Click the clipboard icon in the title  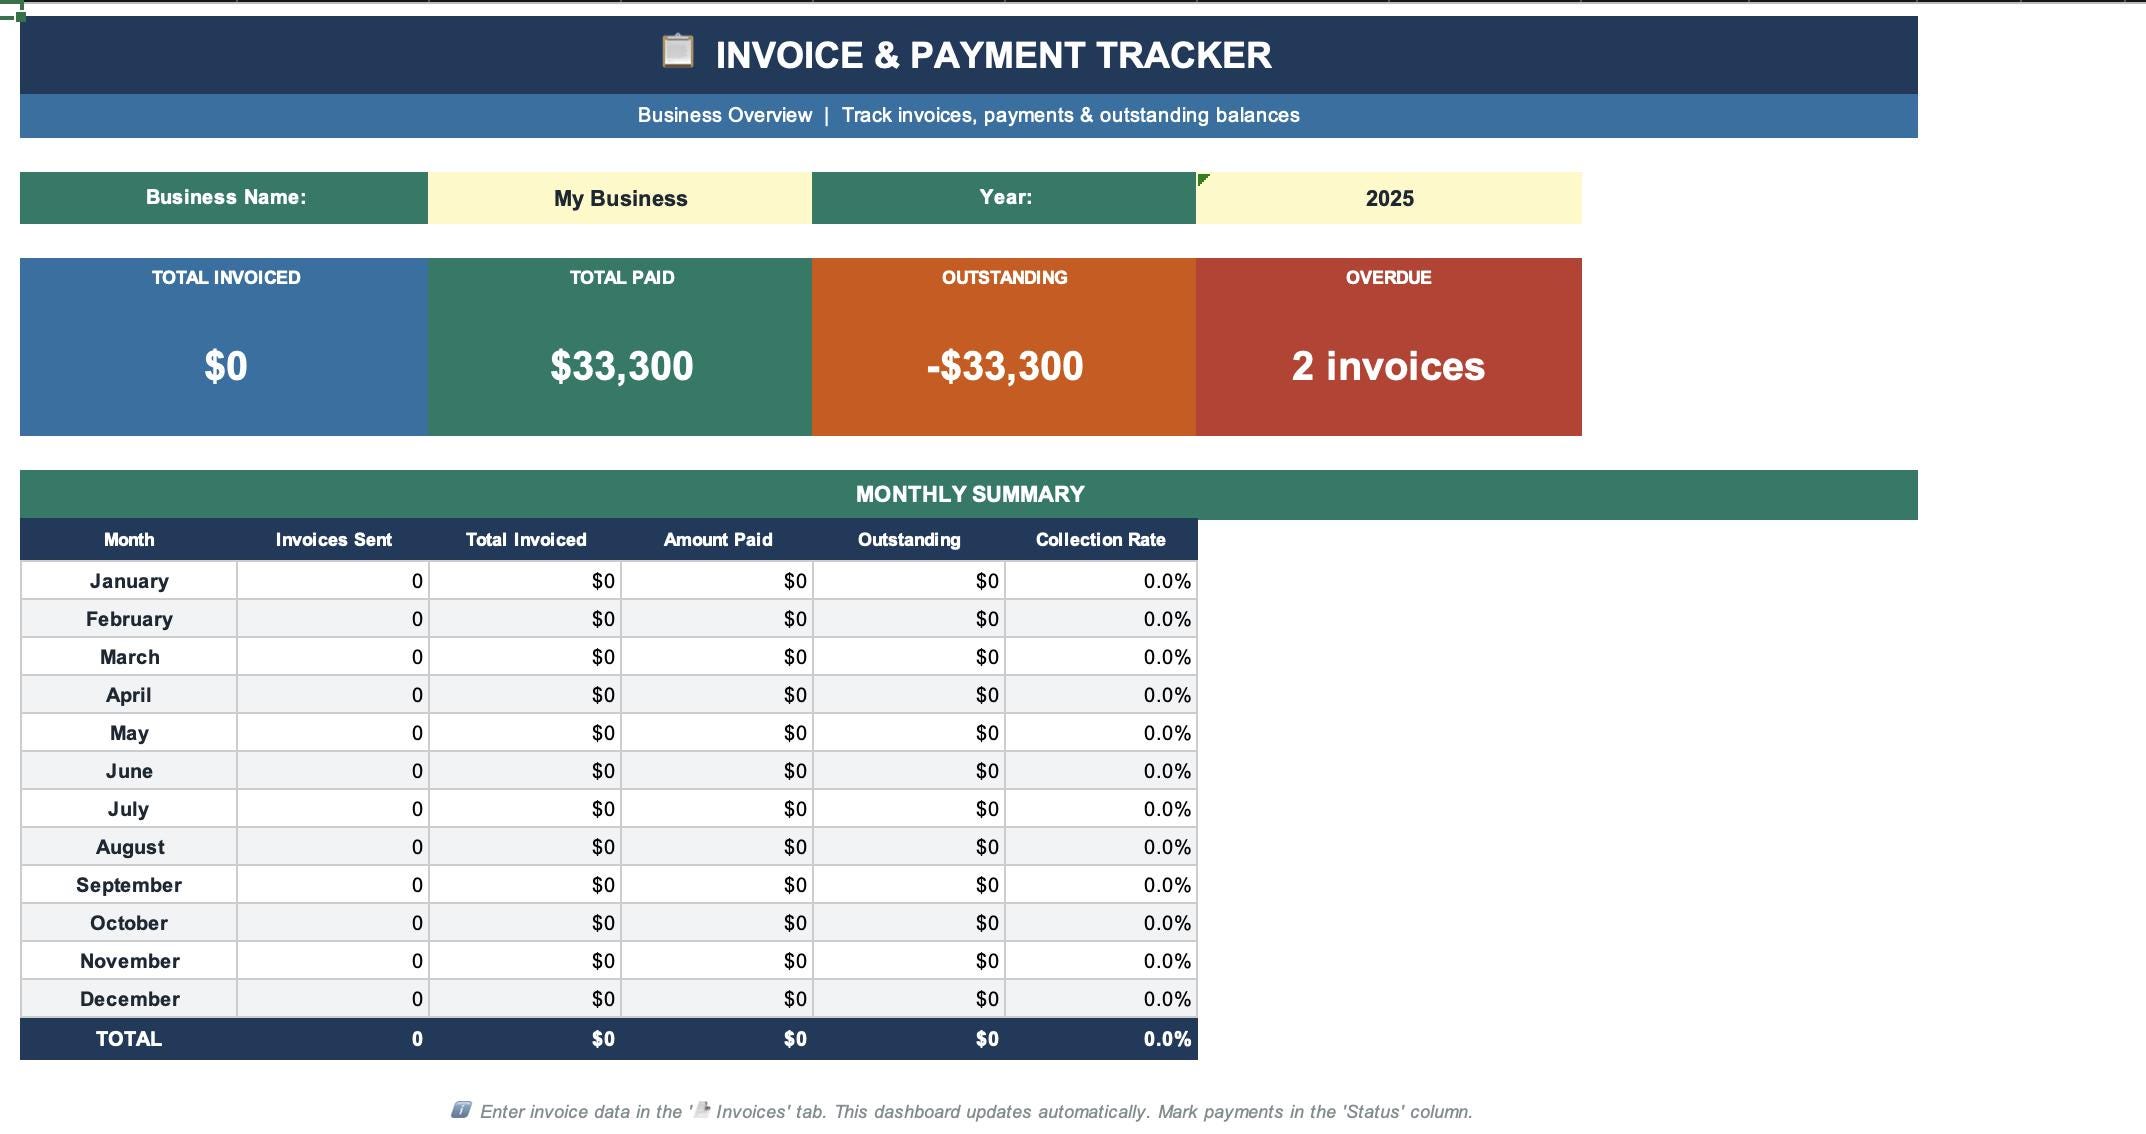pyautogui.click(x=678, y=51)
